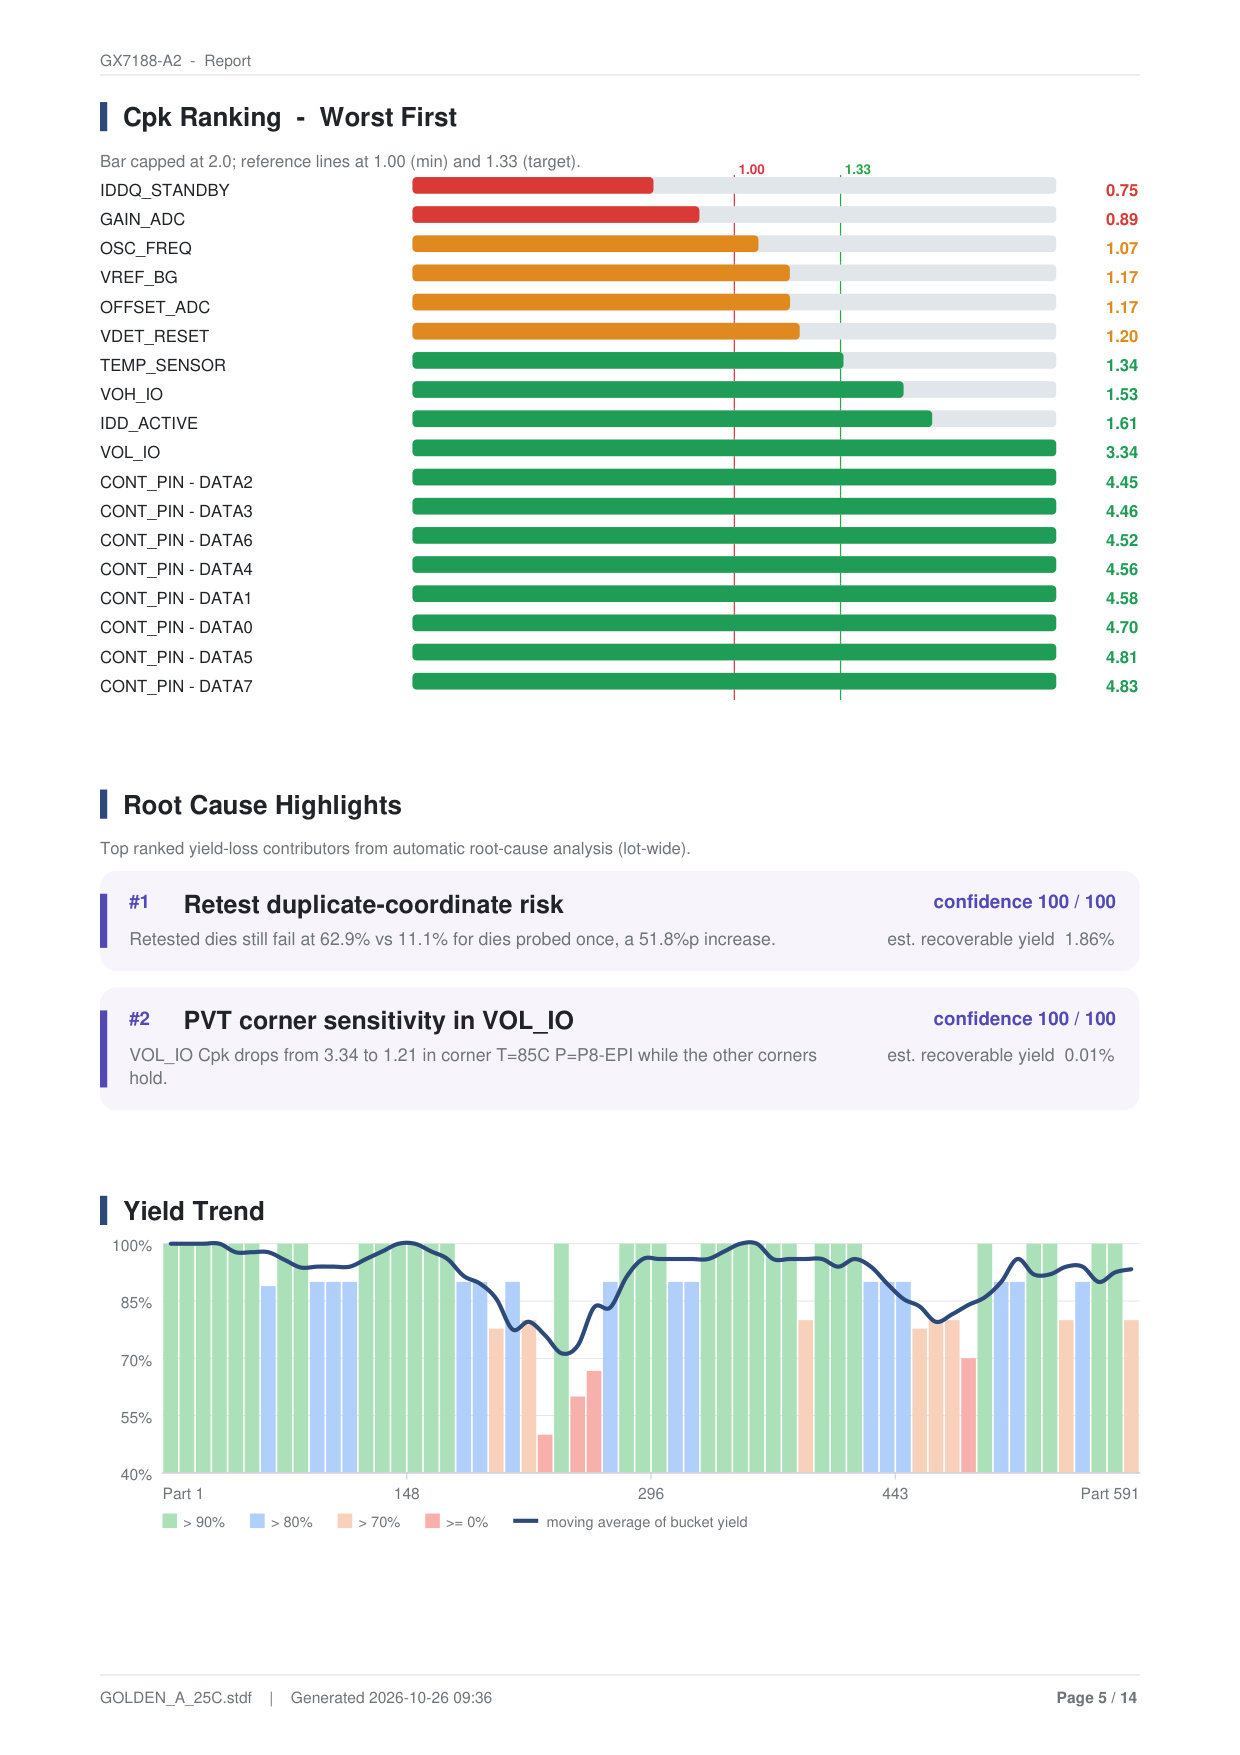1240x1755 pixels.
Task: Click the red >=0% legend swatch
Action: [432, 1521]
